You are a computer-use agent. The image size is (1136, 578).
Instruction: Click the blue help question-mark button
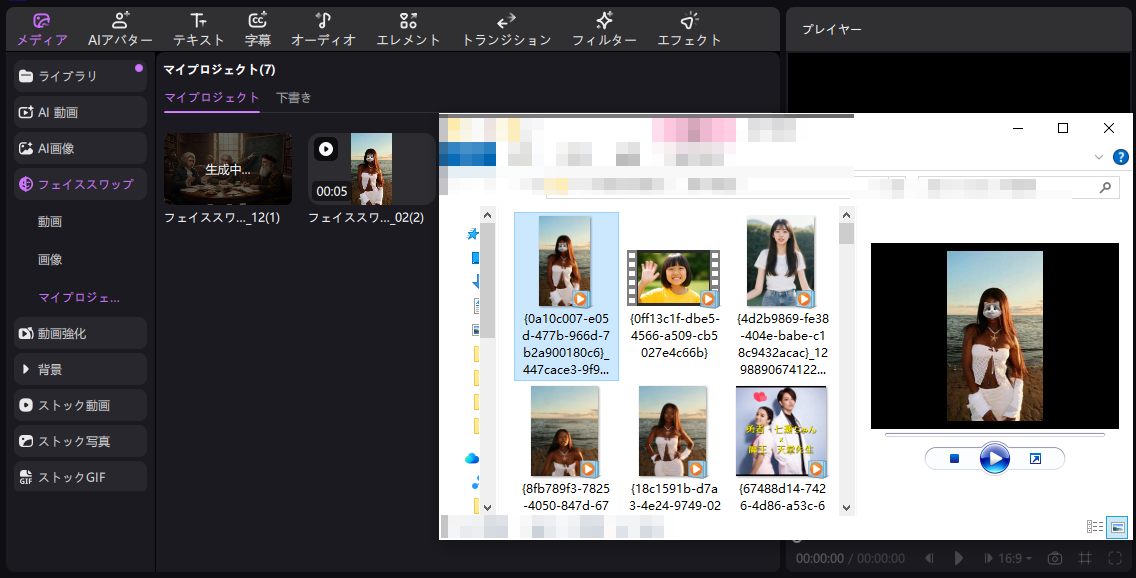pos(1120,156)
